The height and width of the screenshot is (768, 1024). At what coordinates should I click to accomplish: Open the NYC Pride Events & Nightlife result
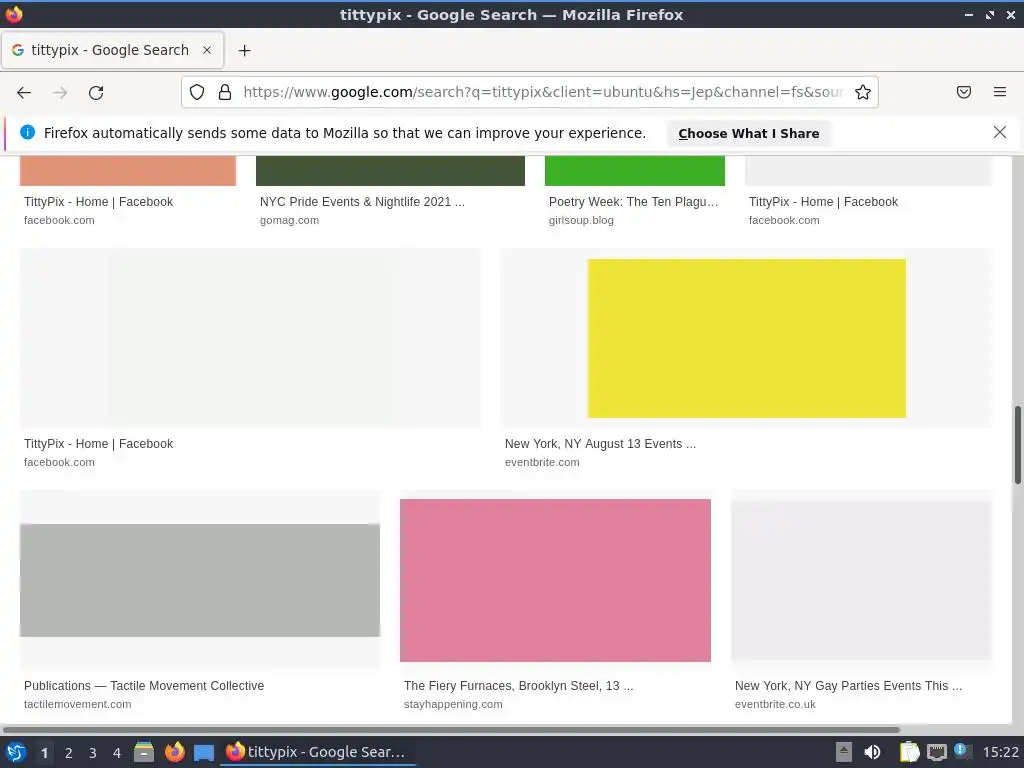(x=362, y=202)
